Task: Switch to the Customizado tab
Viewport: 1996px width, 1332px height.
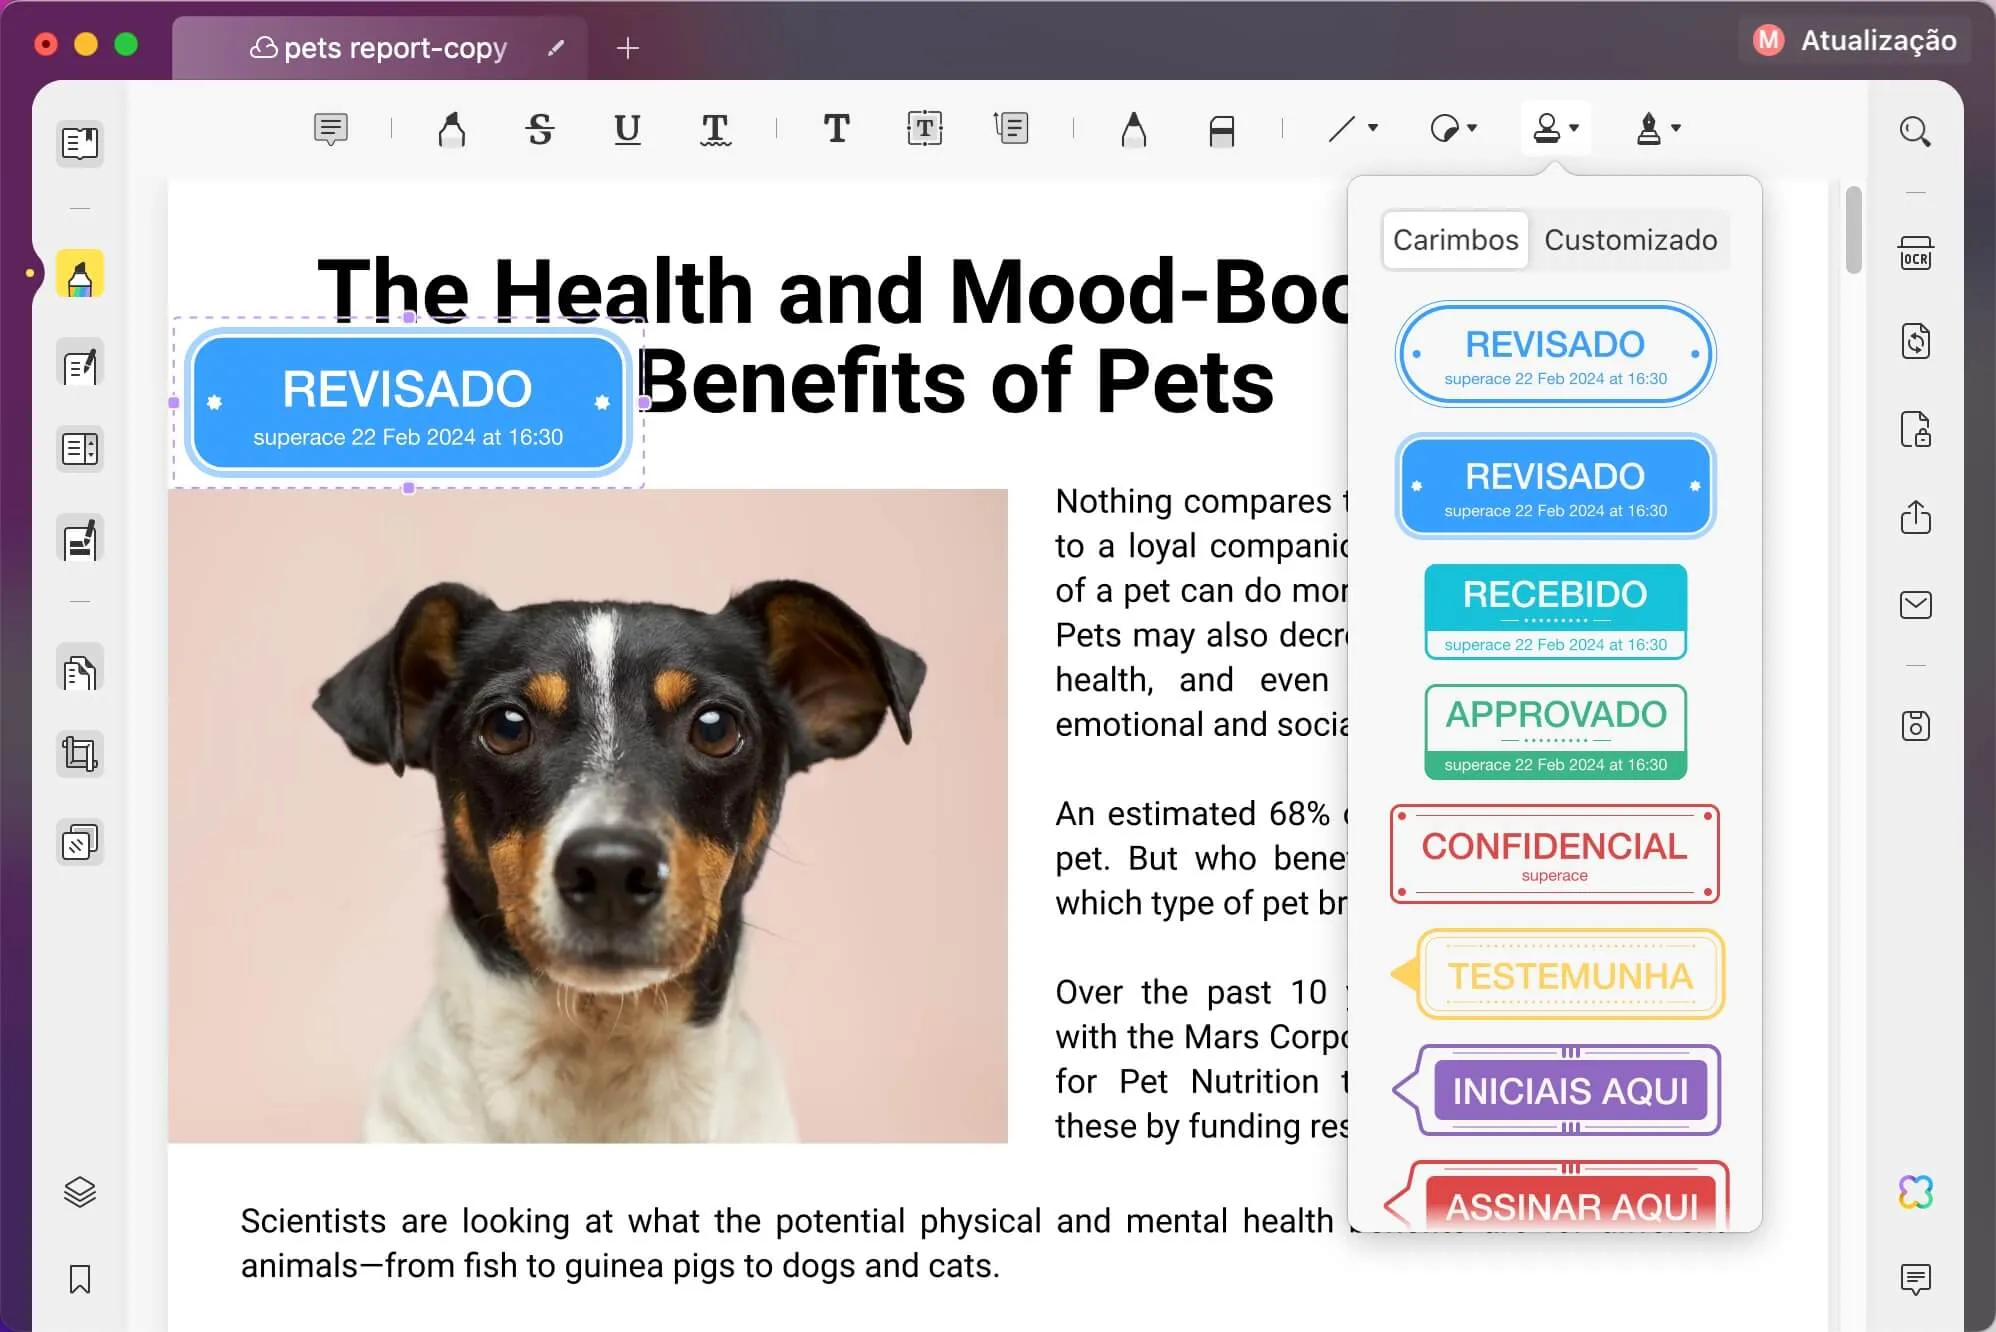Action: tap(1630, 240)
